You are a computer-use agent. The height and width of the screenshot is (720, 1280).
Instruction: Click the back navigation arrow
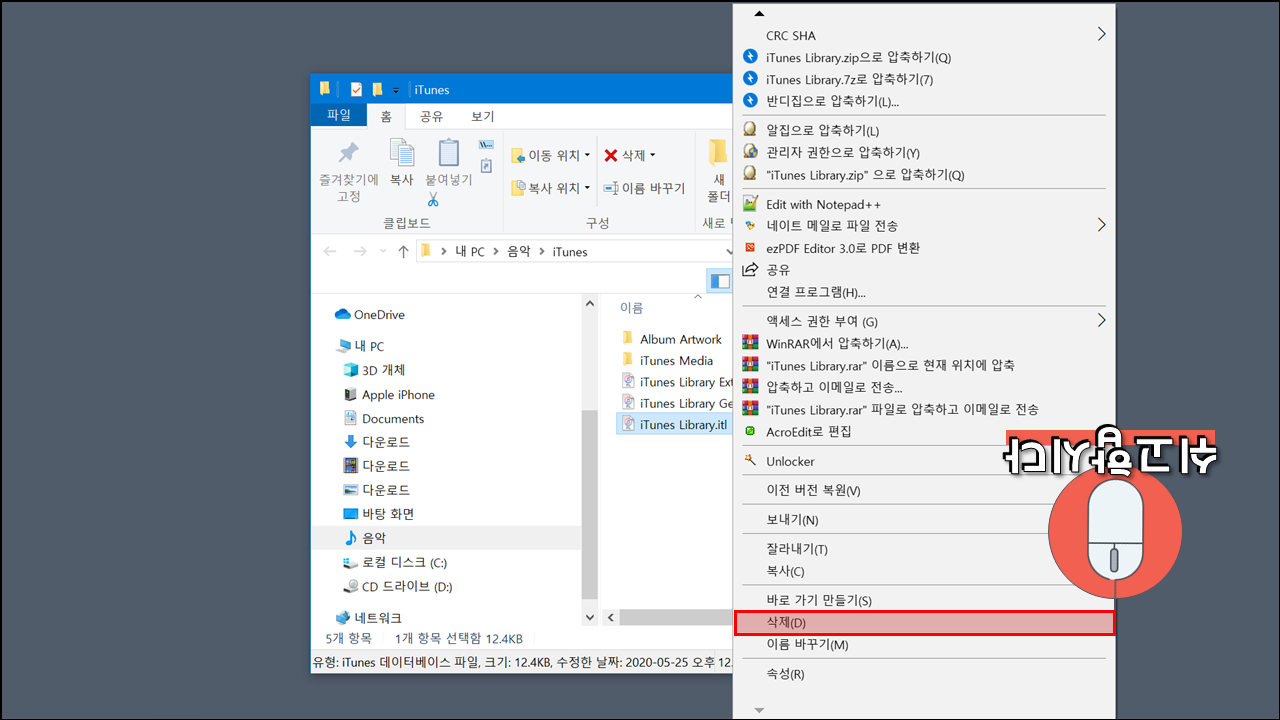click(x=330, y=251)
